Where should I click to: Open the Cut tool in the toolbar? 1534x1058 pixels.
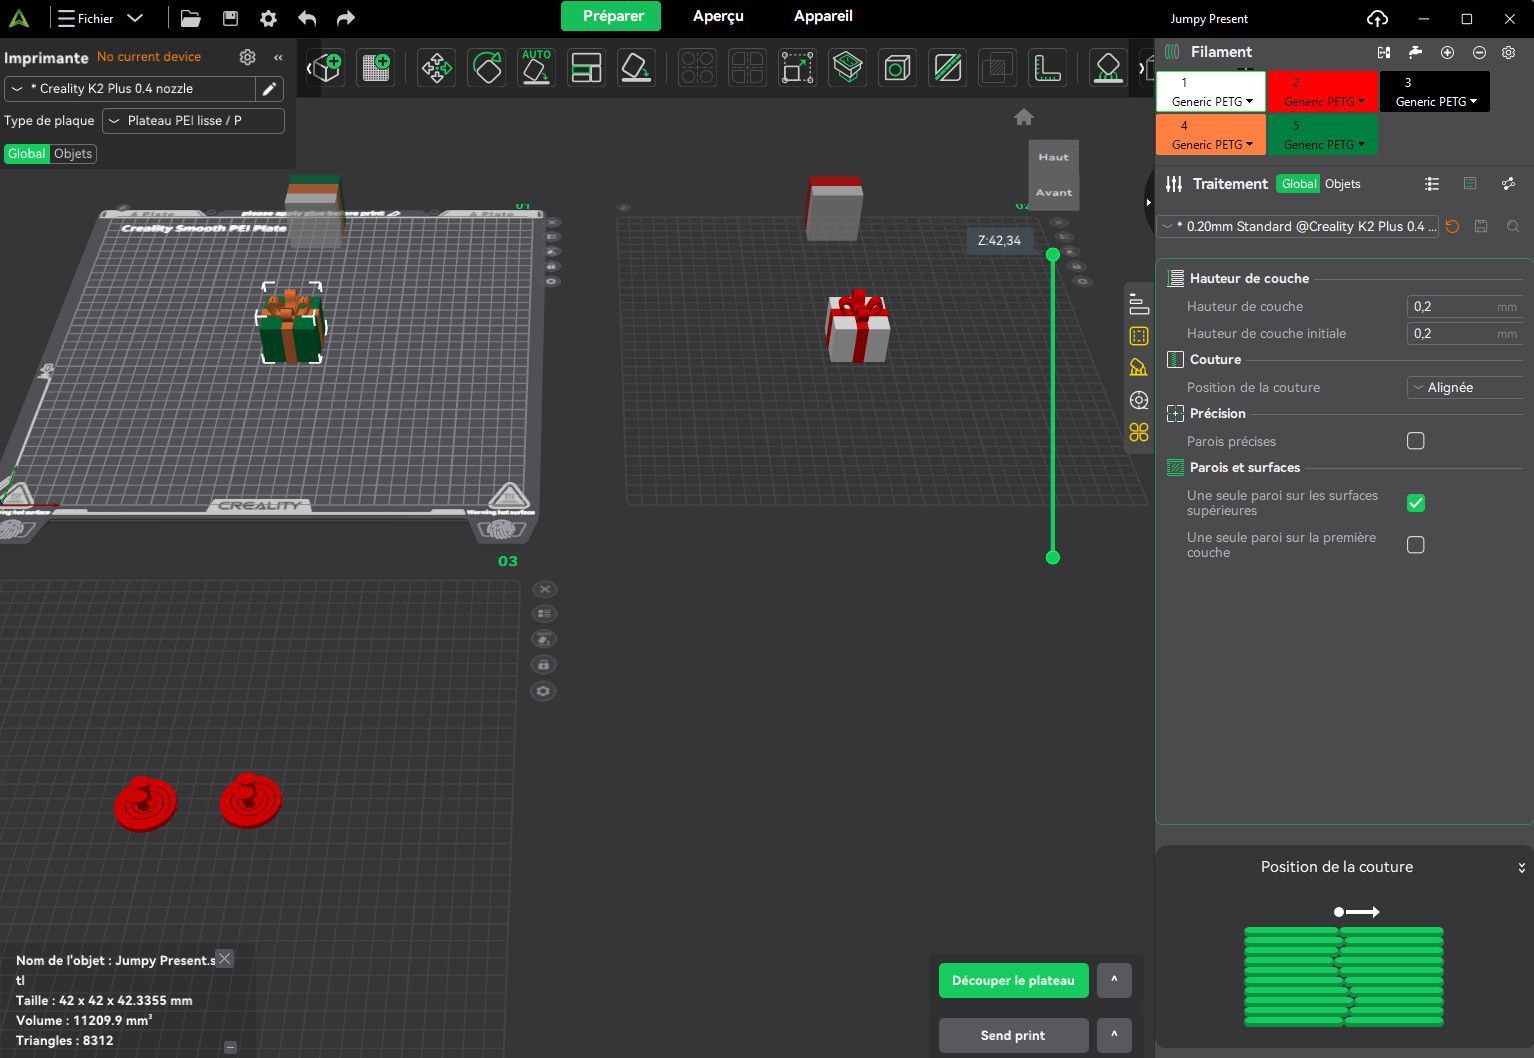pos(847,68)
